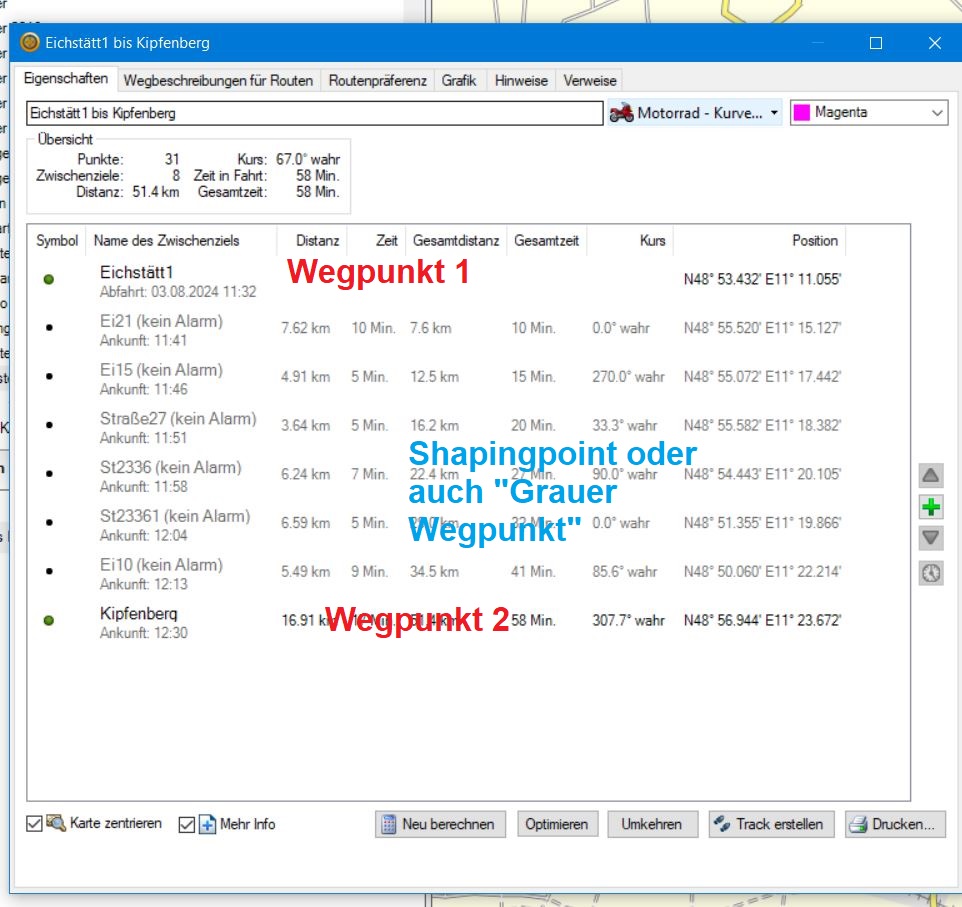Viewport: 962px width, 907px height.
Task: Click the Symbol column header
Action: (x=57, y=241)
